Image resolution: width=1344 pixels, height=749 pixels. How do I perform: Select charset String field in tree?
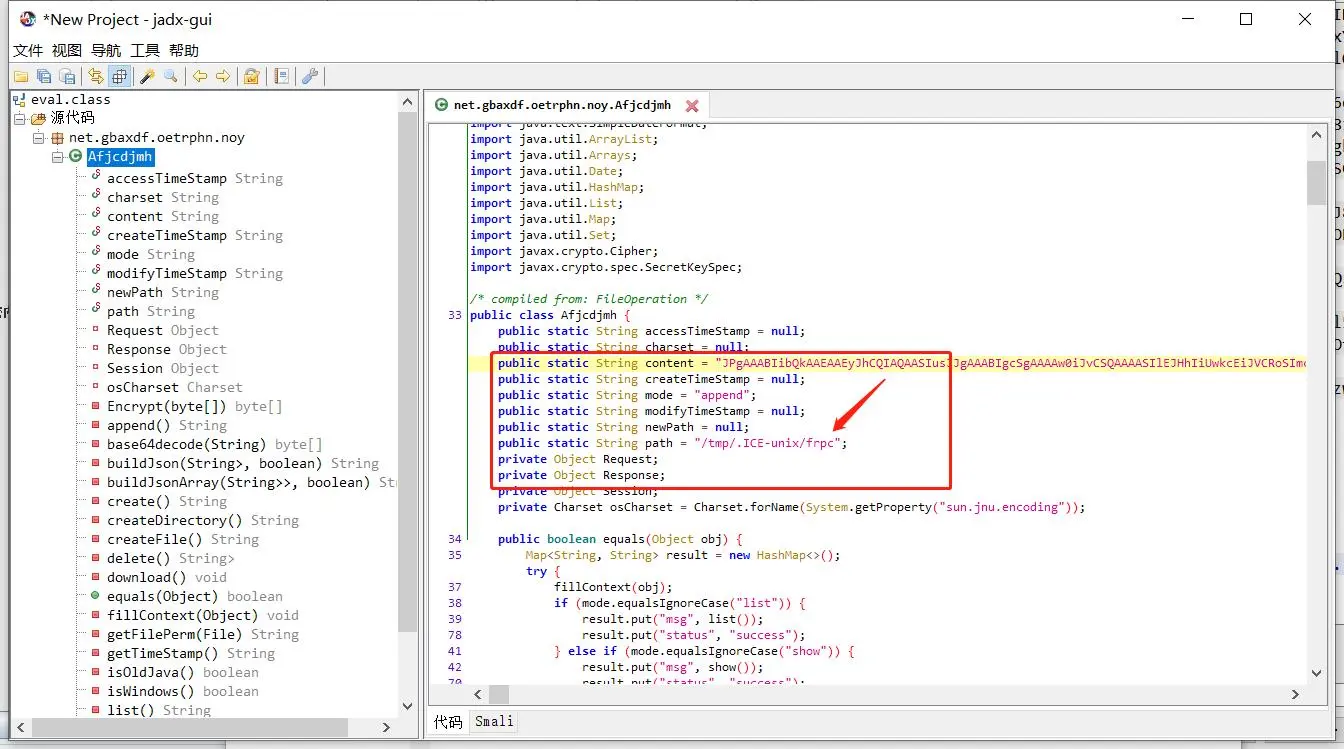tap(163, 197)
